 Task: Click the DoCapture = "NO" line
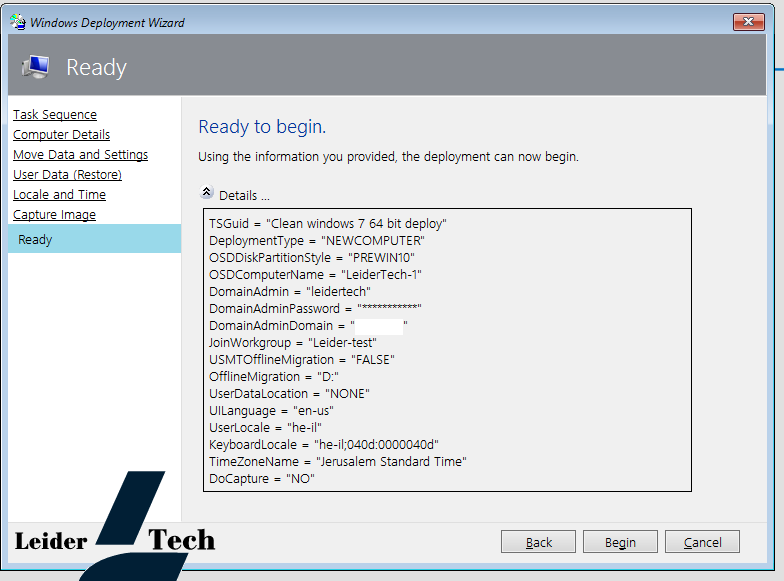(x=262, y=478)
